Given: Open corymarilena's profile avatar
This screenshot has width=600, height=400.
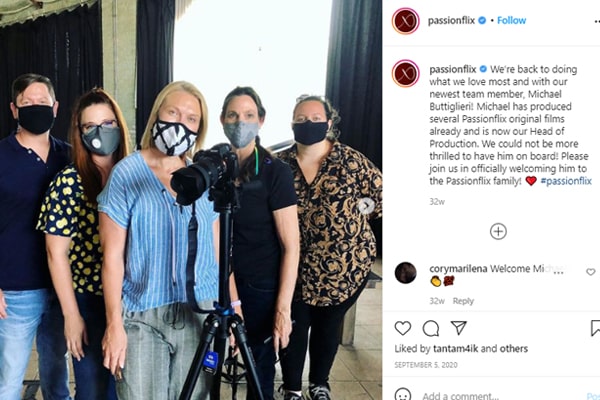Looking at the screenshot, I should pyautogui.click(x=406, y=273).
